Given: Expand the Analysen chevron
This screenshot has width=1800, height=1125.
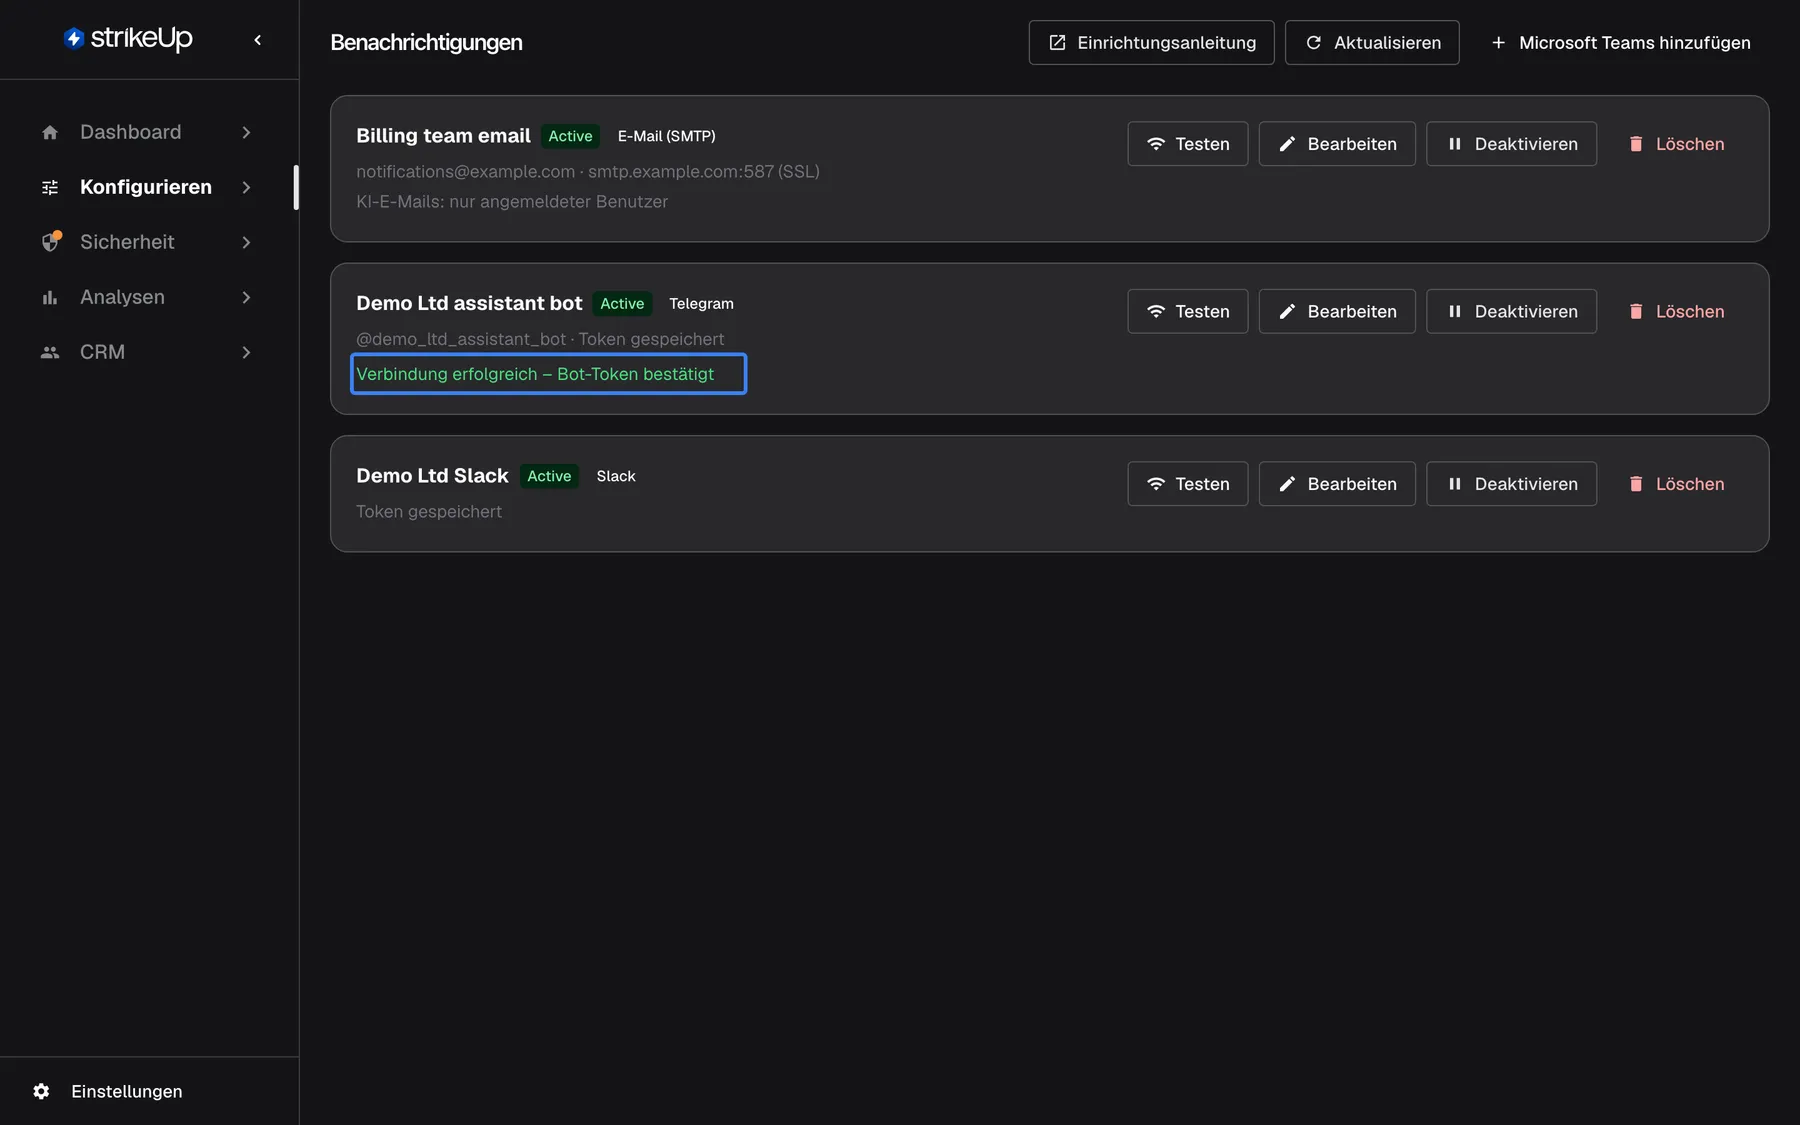Looking at the screenshot, I should coord(246,297).
